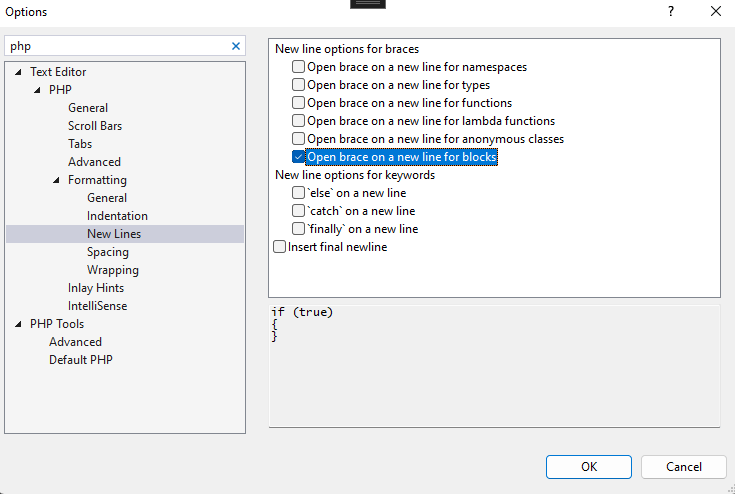The image size is (735, 494).
Task: Enable open brace on new line for namespaces
Action: click(298, 67)
